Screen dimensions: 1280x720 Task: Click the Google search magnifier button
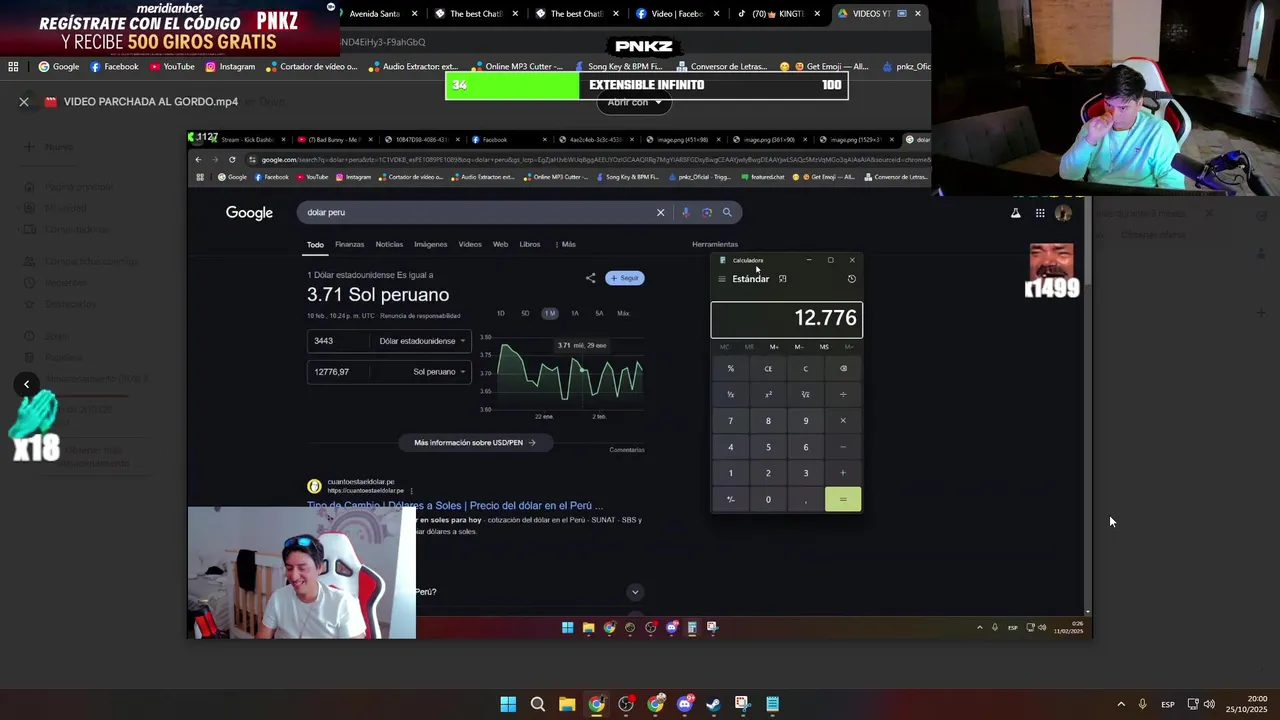click(727, 212)
